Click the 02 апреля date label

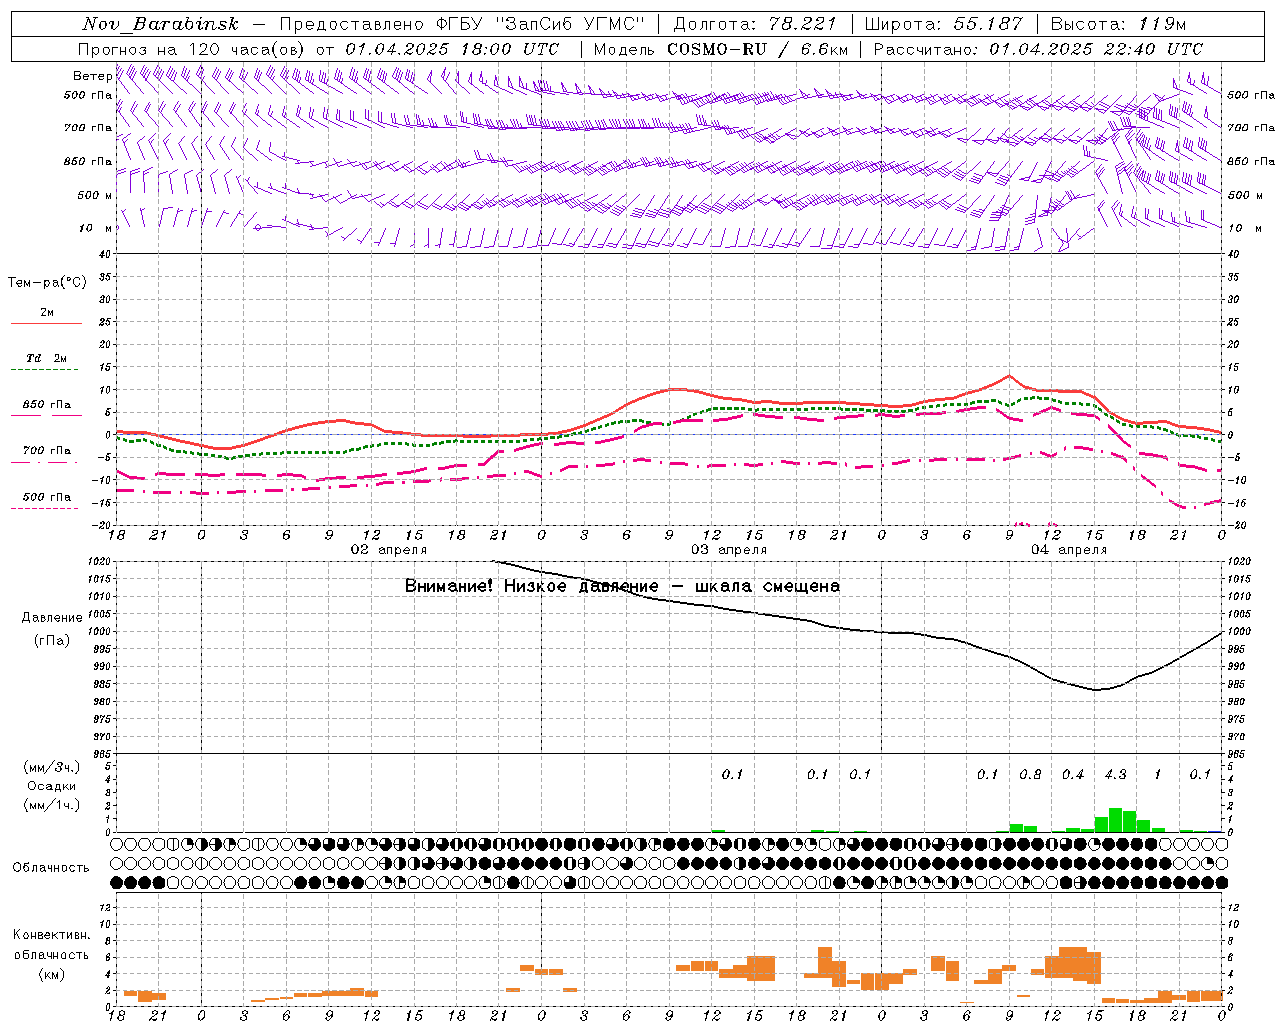(388, 550)
